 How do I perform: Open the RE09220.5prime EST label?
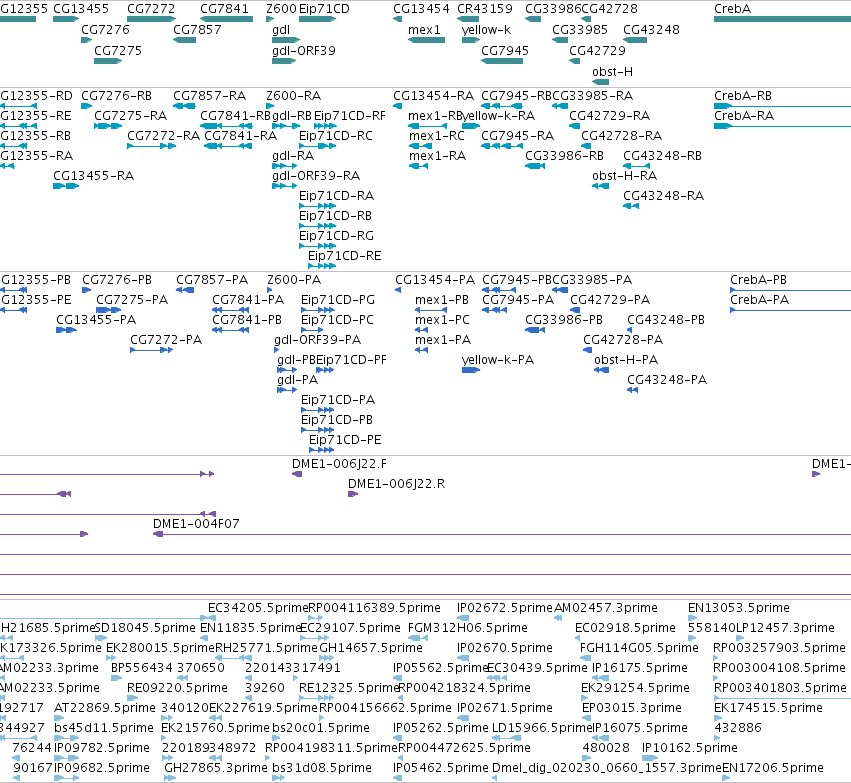(177, 687)
